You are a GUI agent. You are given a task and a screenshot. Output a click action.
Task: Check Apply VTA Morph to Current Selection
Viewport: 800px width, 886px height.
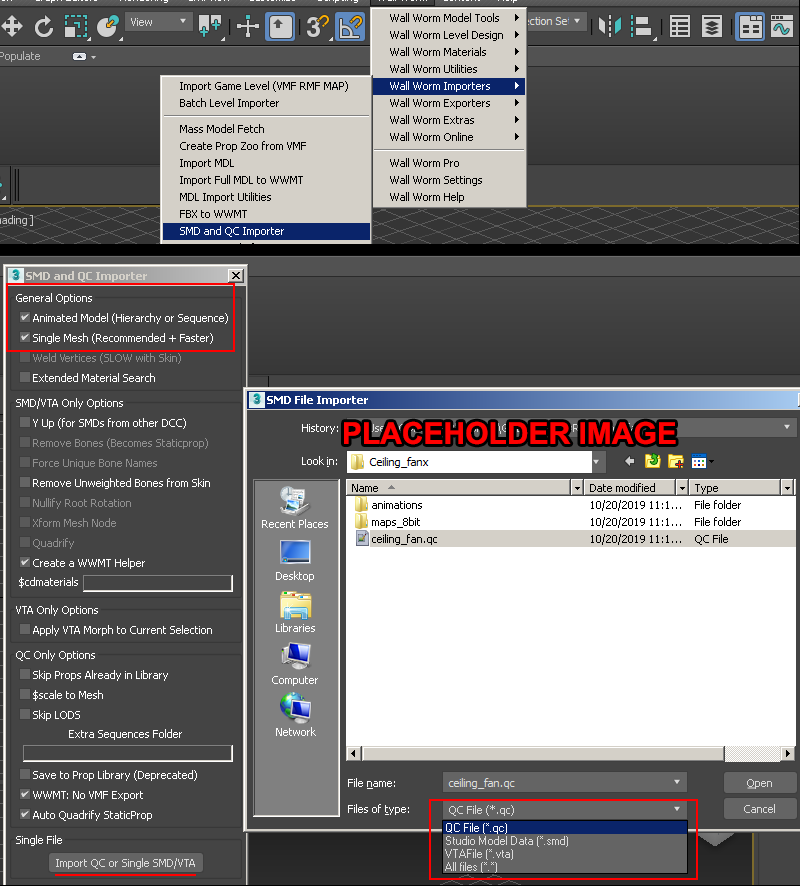tap(25, 629)
